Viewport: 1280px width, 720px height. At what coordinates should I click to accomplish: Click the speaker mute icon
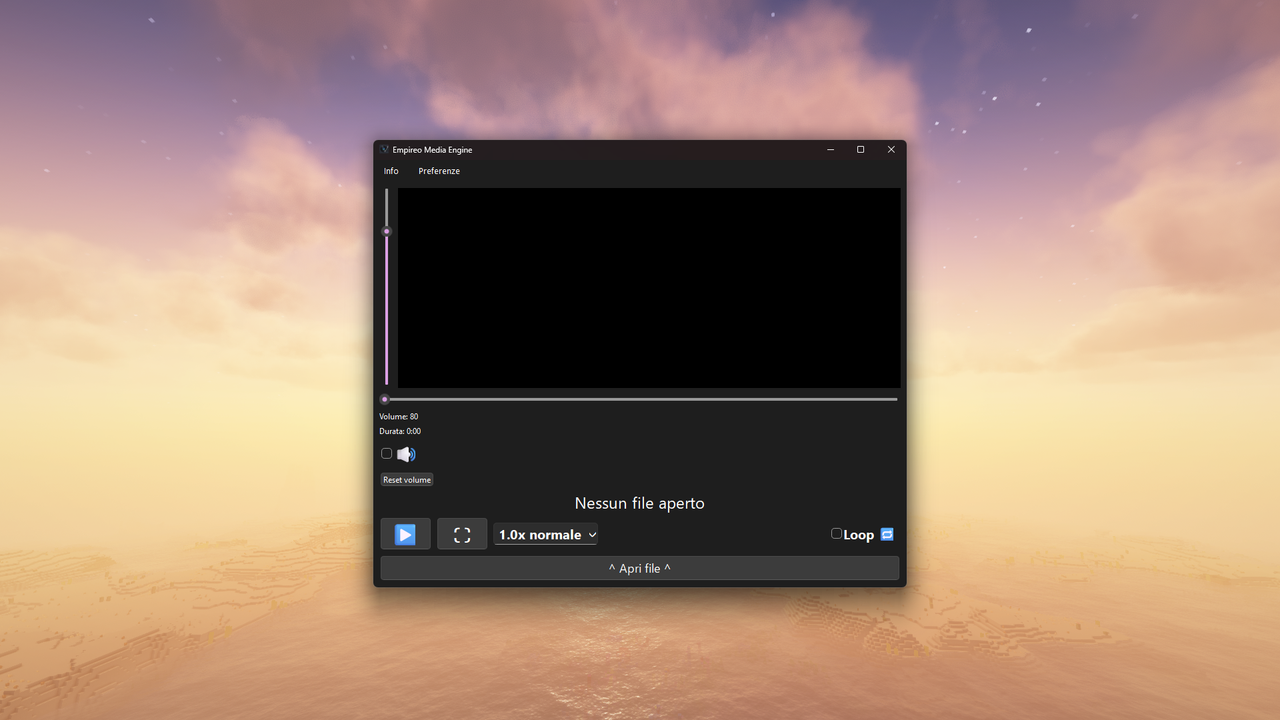coord(406,454)
